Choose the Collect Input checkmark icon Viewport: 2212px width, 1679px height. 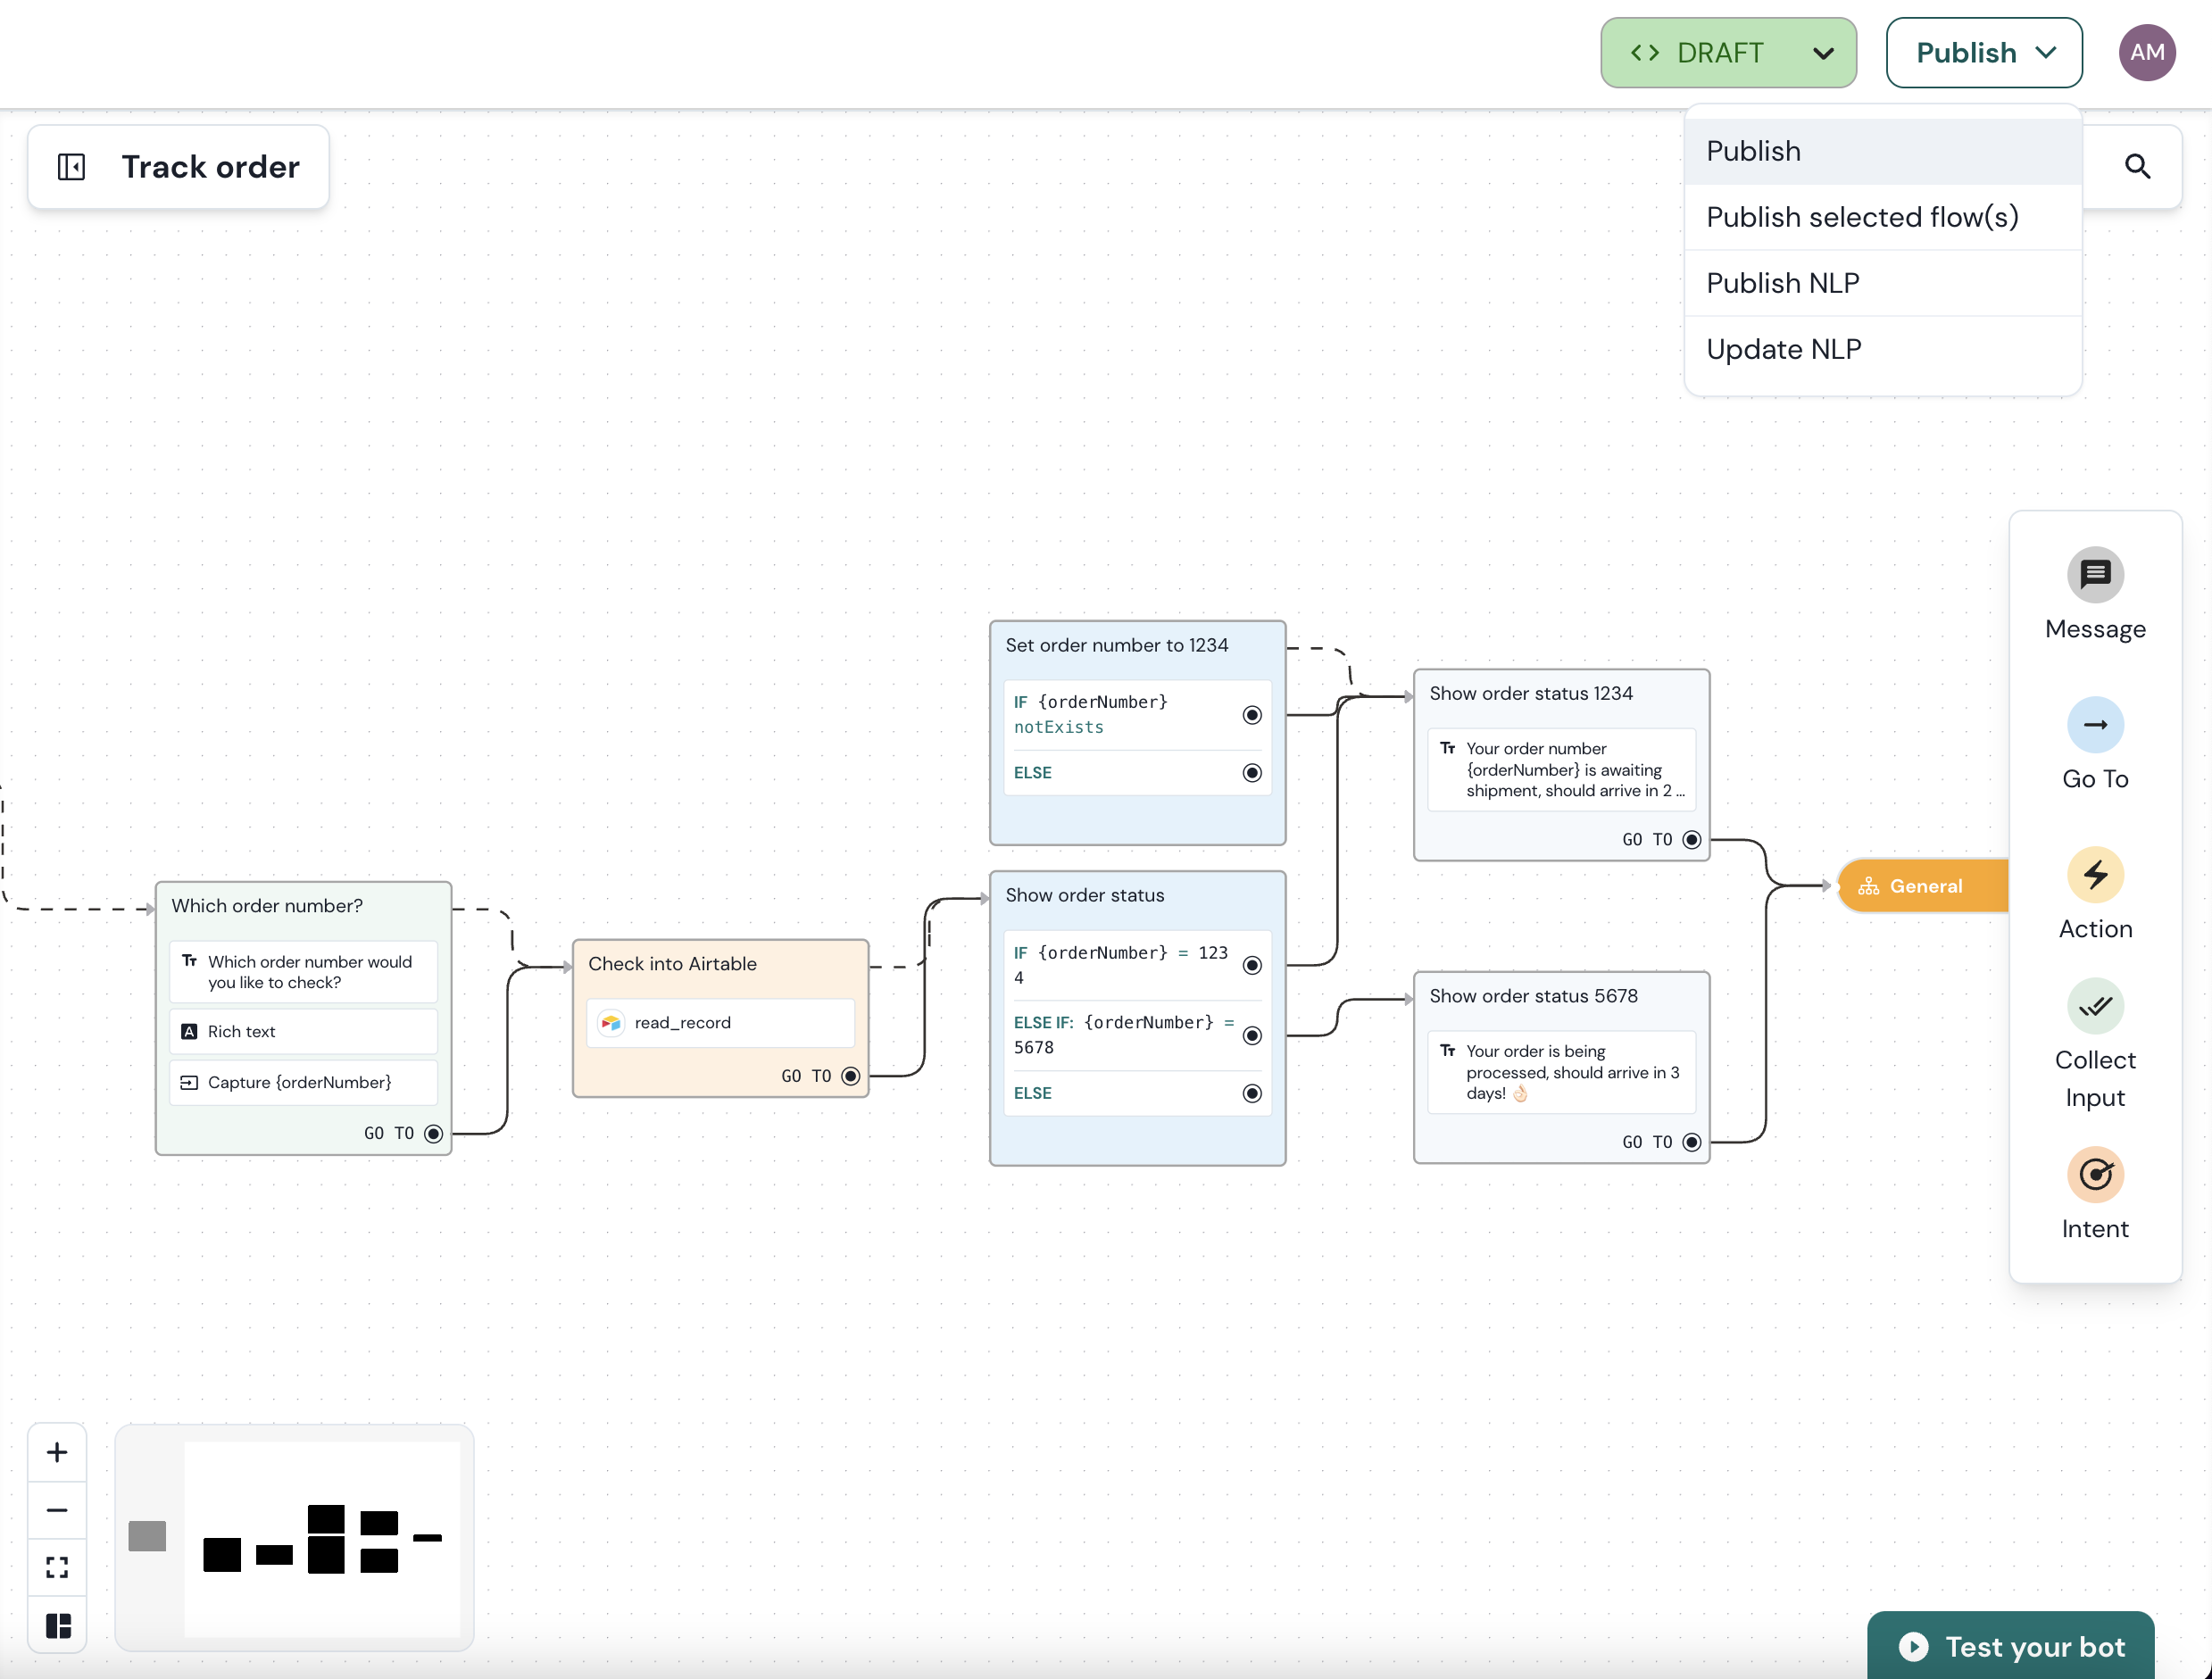[x=2094, y=1006]
